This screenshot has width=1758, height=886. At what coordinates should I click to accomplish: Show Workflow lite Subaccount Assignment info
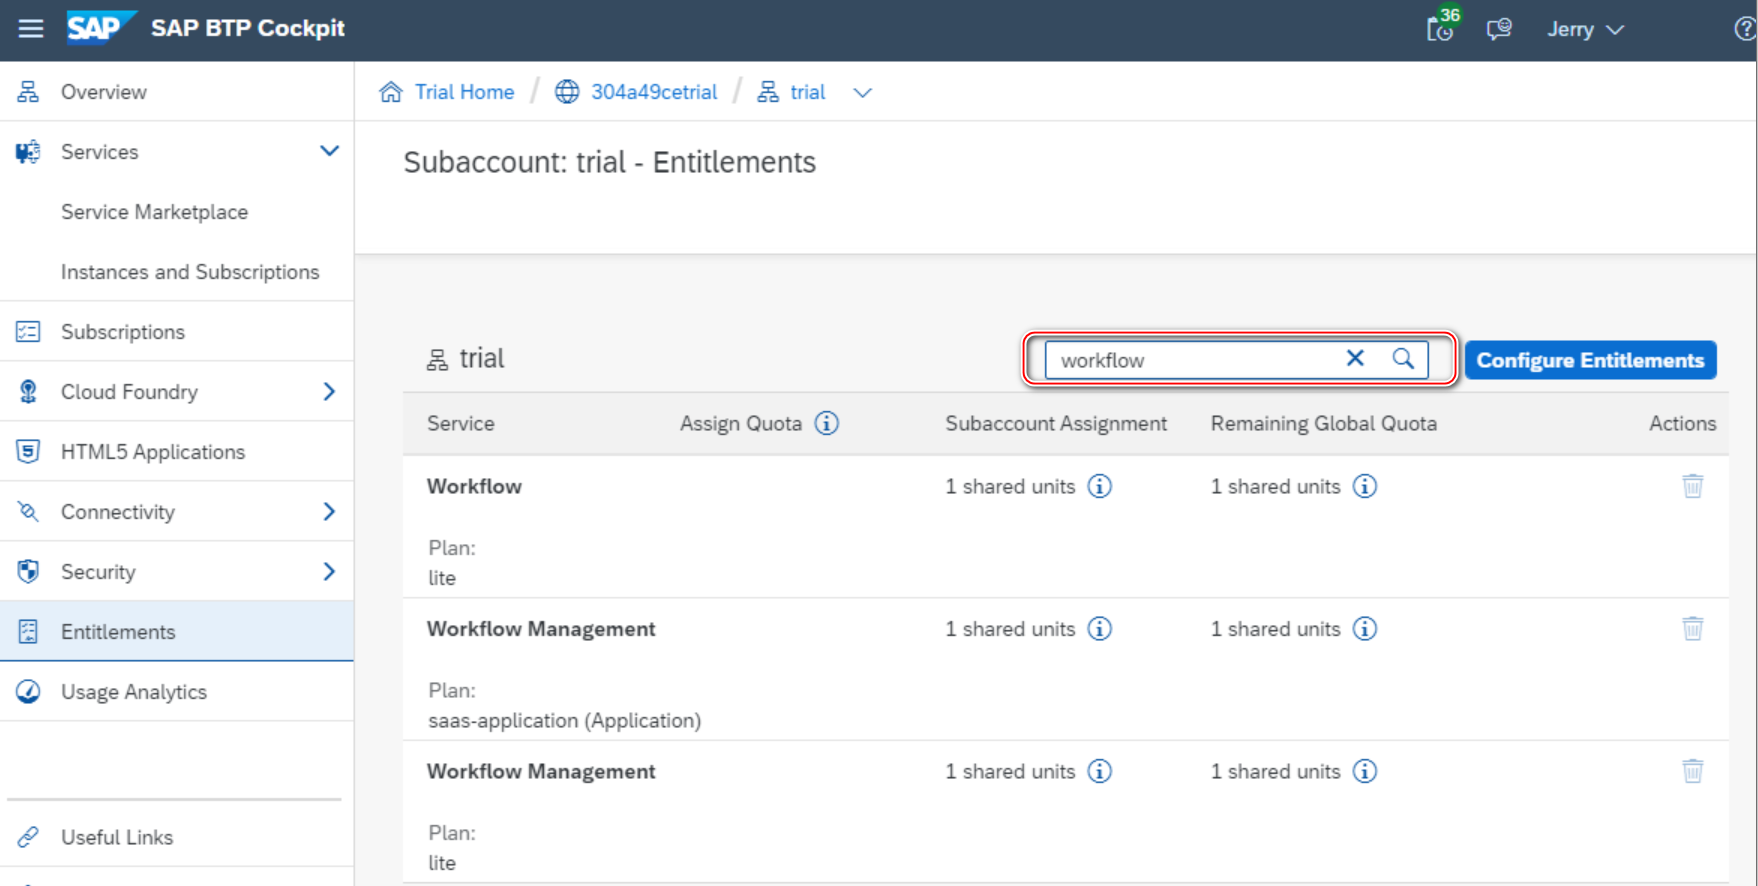click(1099, 486)
